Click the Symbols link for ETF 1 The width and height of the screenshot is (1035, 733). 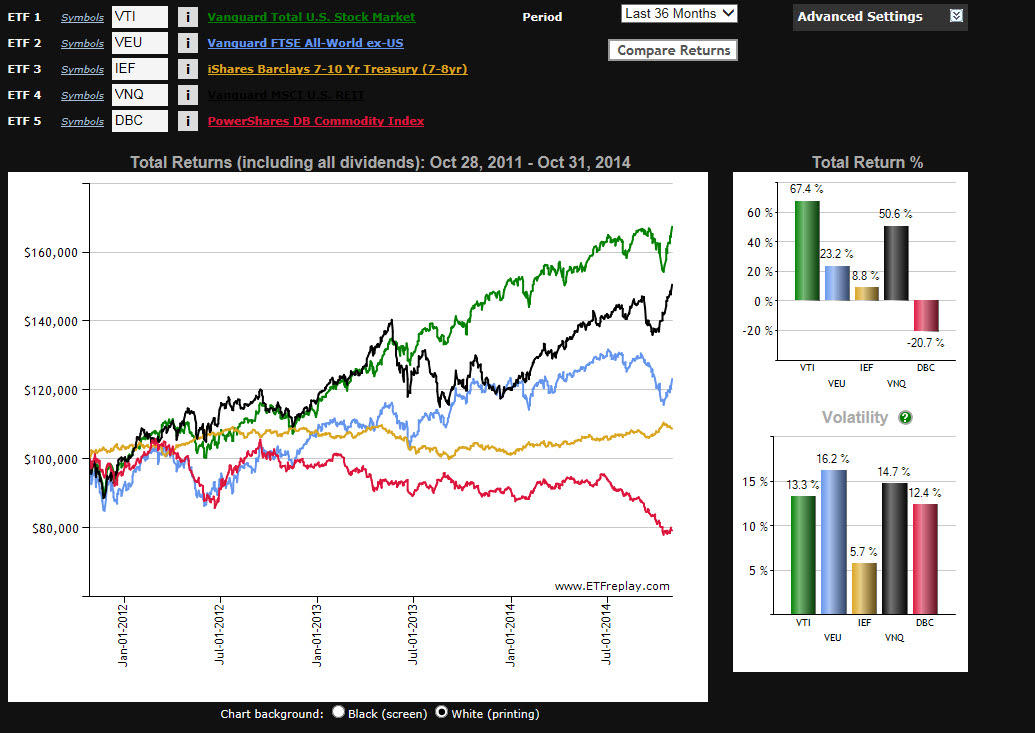pyautogui.click(x=82, y=18)
